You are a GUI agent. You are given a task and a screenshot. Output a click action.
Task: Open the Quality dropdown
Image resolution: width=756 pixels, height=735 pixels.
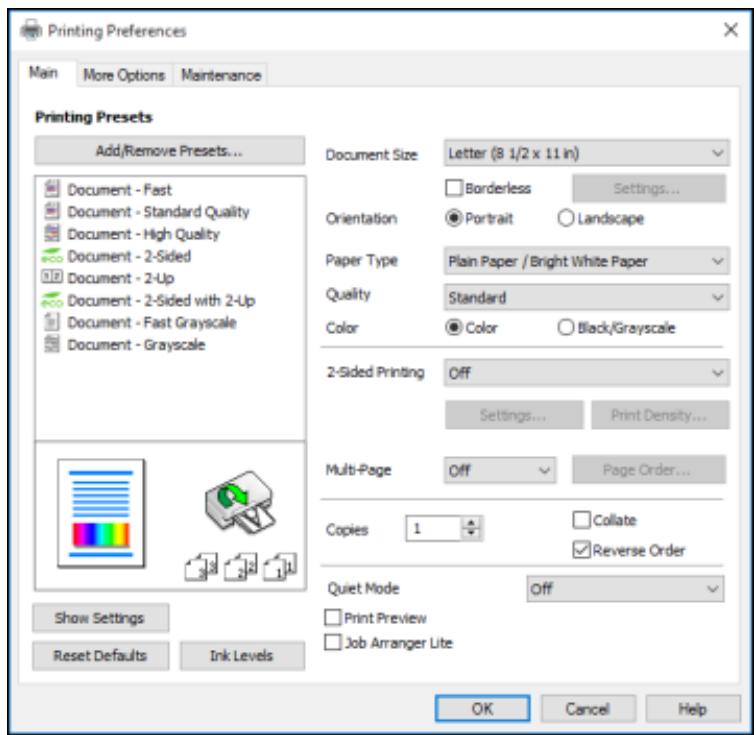pos(586,297)
